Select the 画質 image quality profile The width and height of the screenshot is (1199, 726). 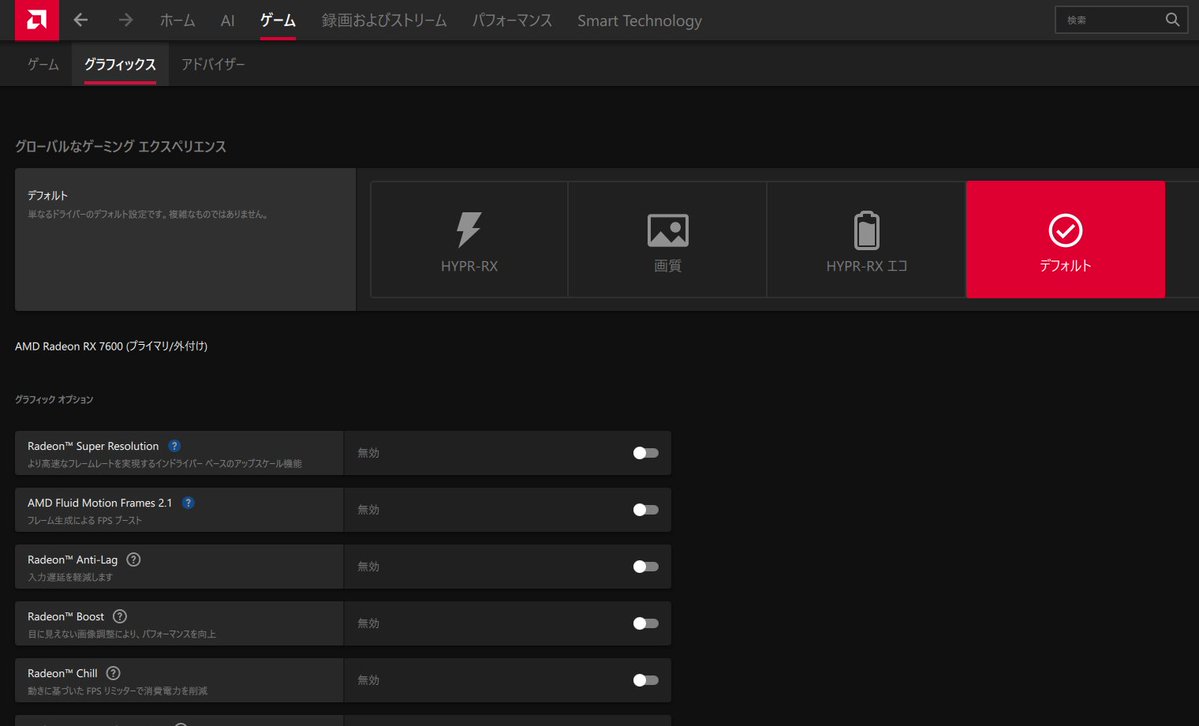tap(668, 239)
